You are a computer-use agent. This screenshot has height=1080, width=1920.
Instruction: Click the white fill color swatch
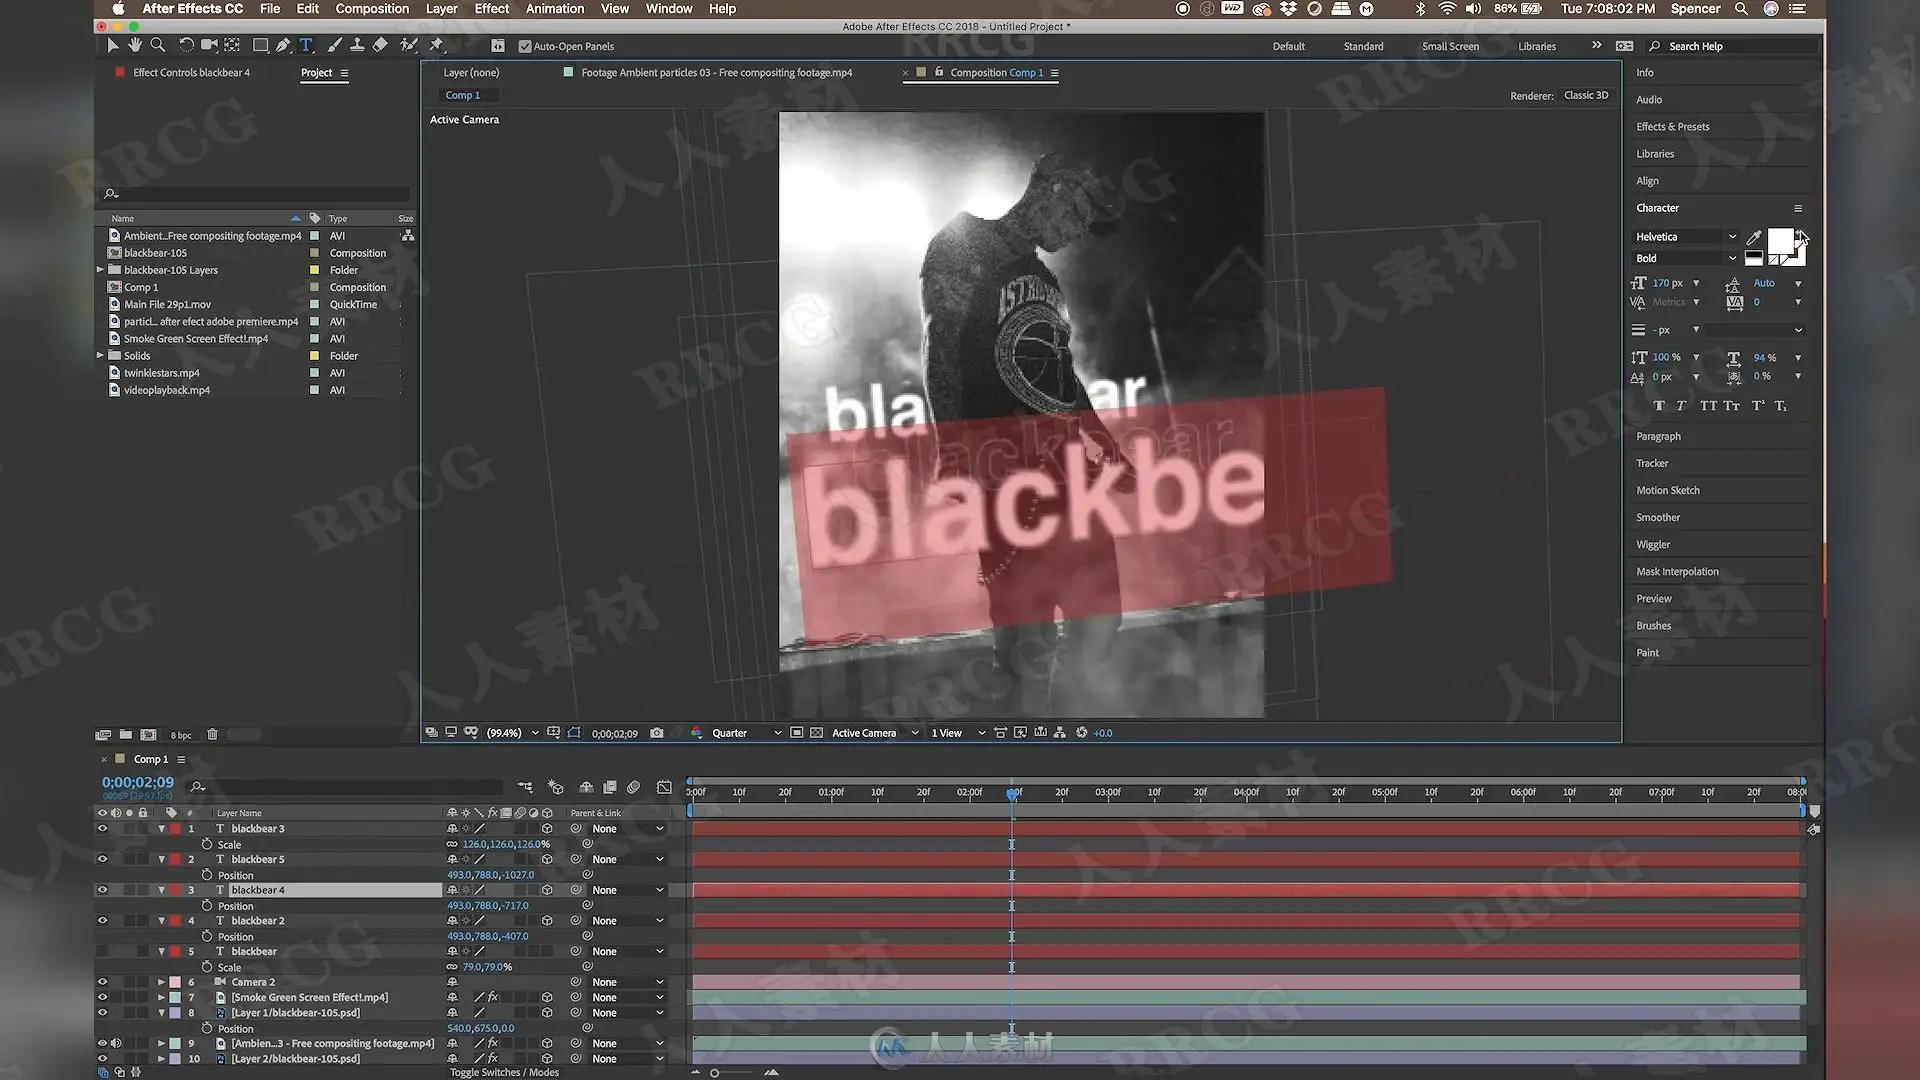click(x=1780, y=240)
